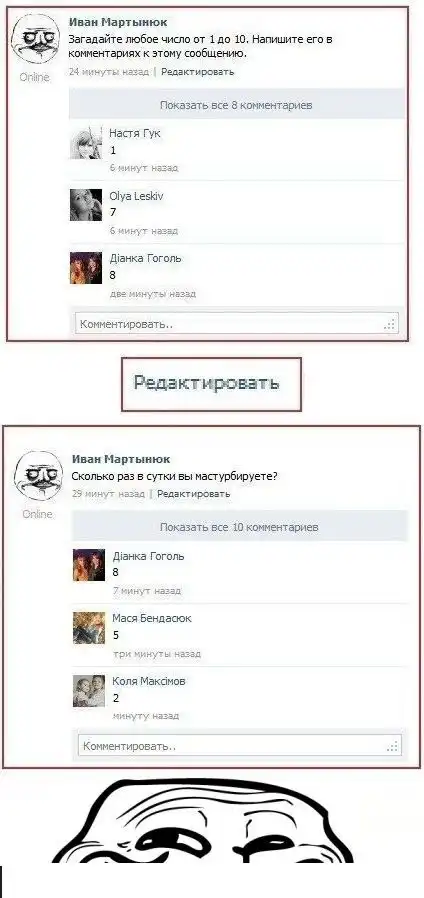424x898 pixels.
Task: Click the large Редактировать button in the middle
Action: point(211,384)
